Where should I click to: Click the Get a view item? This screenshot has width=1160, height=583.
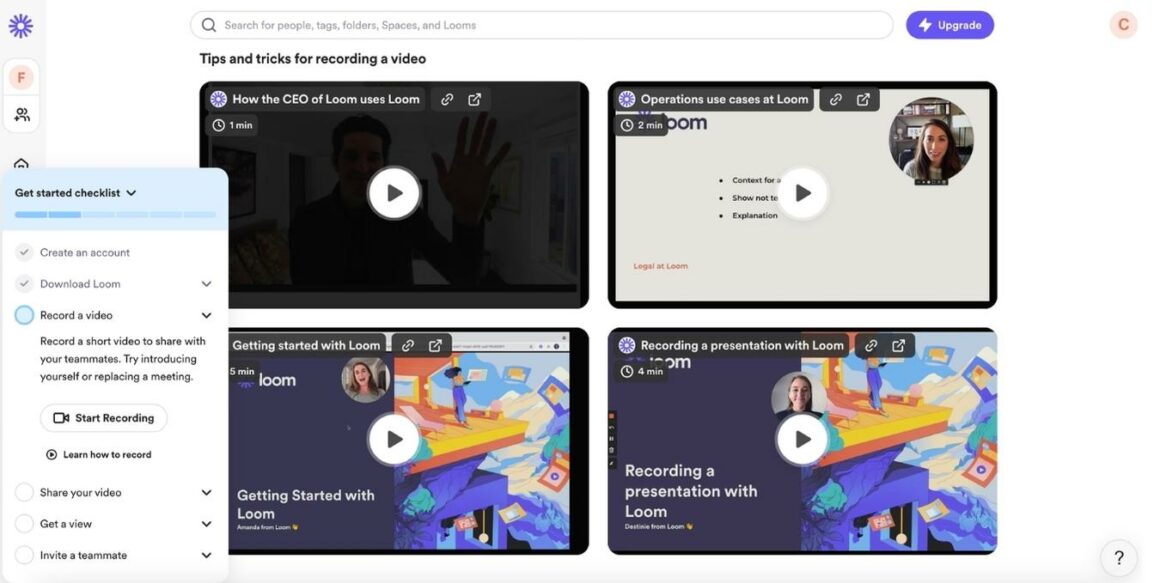(x=66, y=524)
